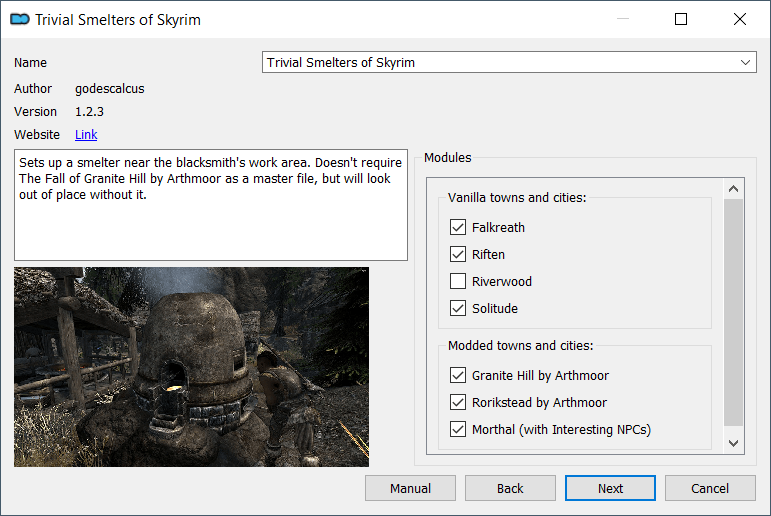Uncheck the Riften module checkbox

[458, 254]
